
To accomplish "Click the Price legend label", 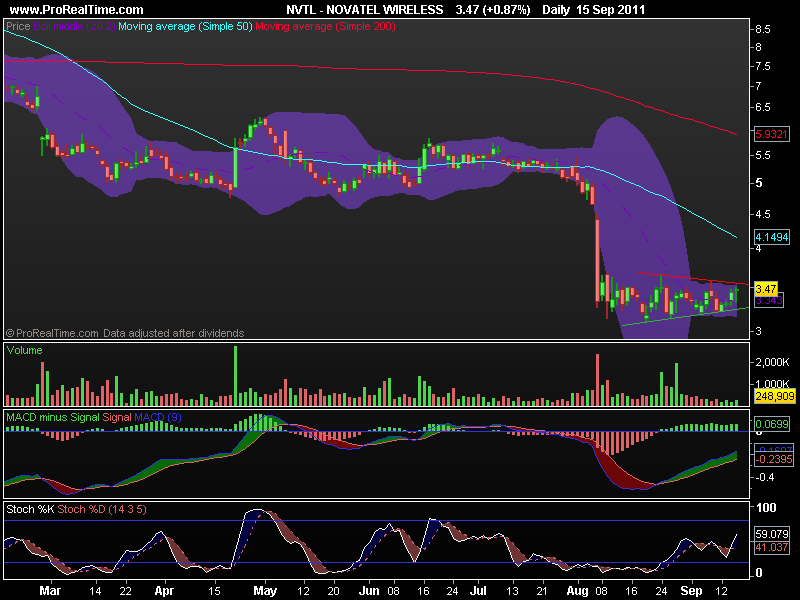I will click(18, 26).
